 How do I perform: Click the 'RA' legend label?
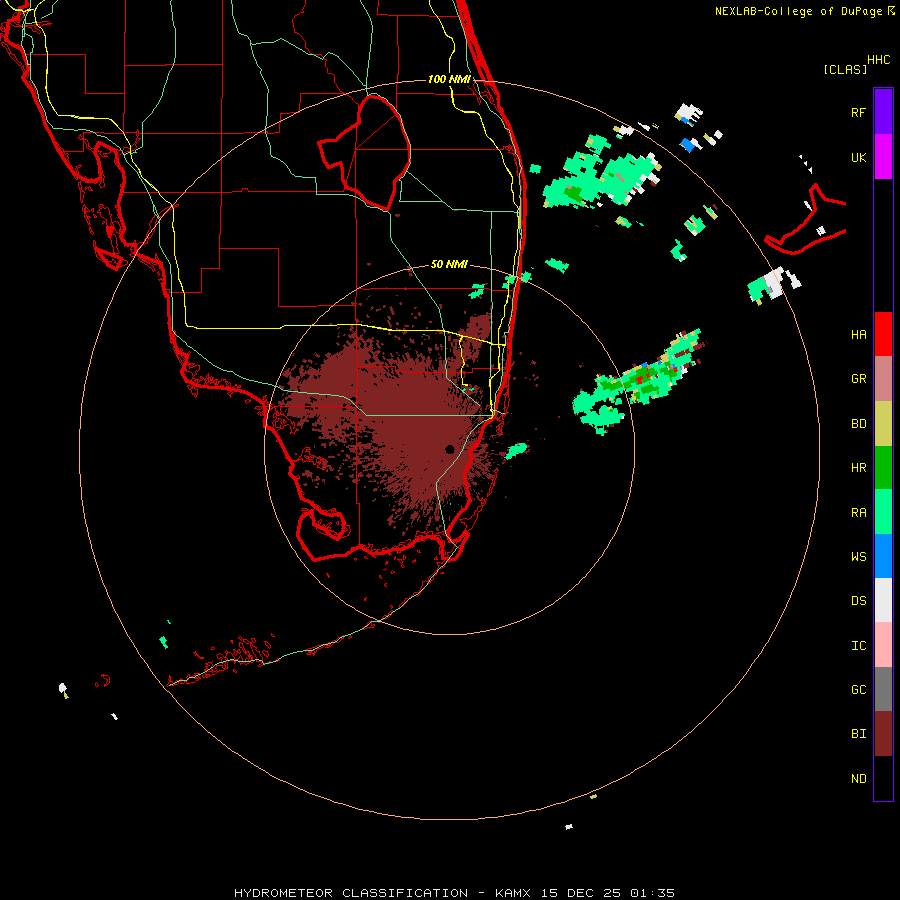coord(858,513)
